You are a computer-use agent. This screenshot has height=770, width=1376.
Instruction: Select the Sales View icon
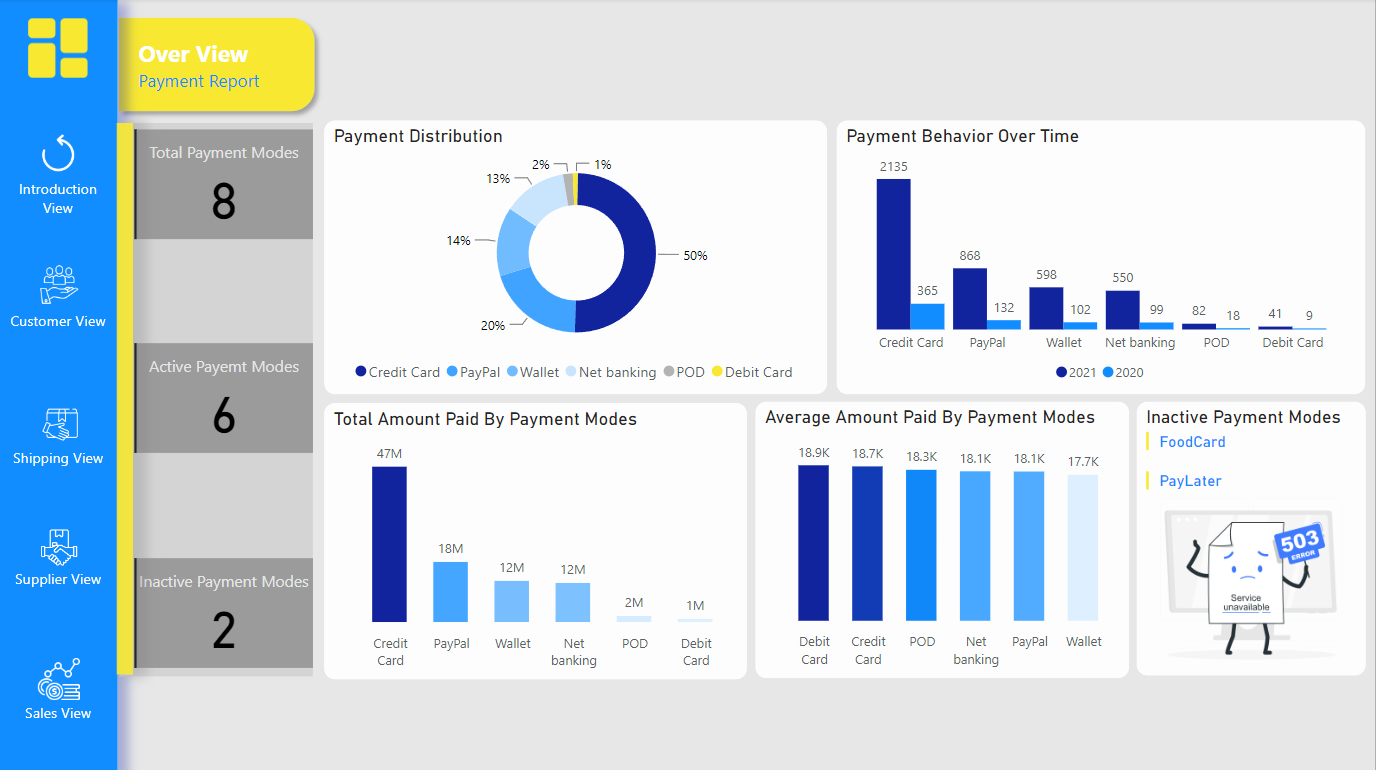(58, 678)
